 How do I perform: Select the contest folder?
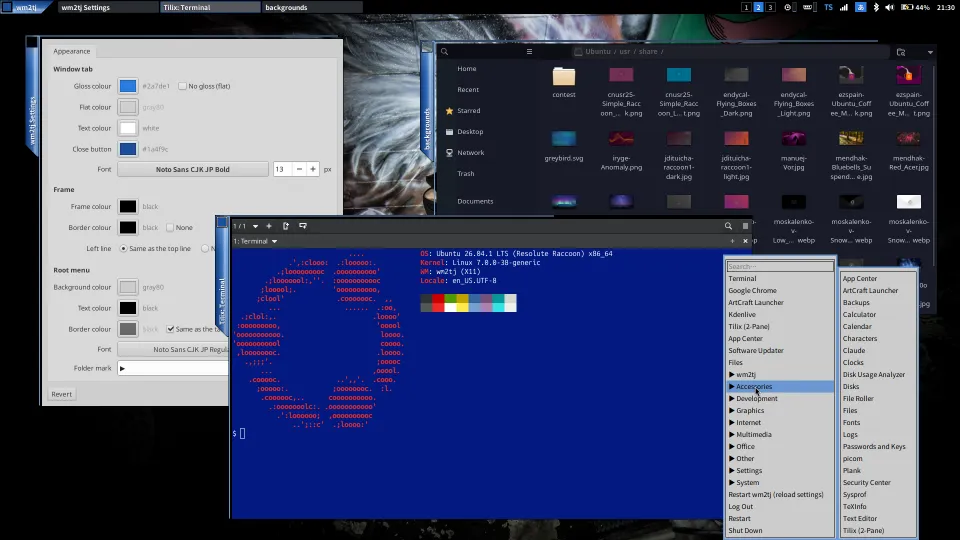click(564, 82)
